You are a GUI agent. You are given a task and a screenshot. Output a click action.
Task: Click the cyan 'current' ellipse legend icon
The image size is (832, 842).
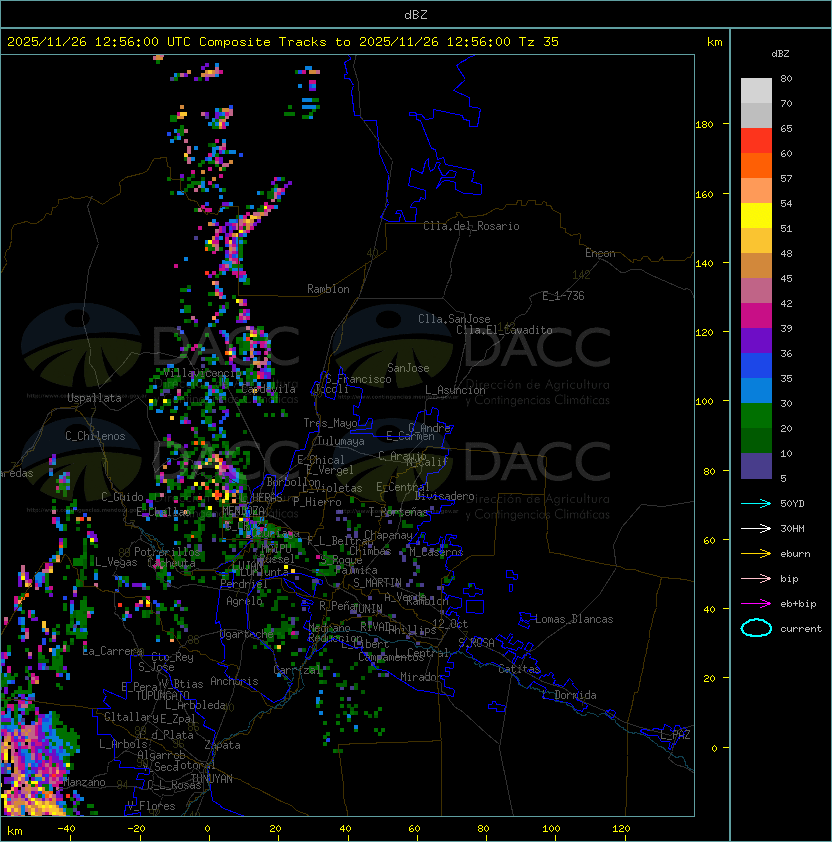[756, 628]
